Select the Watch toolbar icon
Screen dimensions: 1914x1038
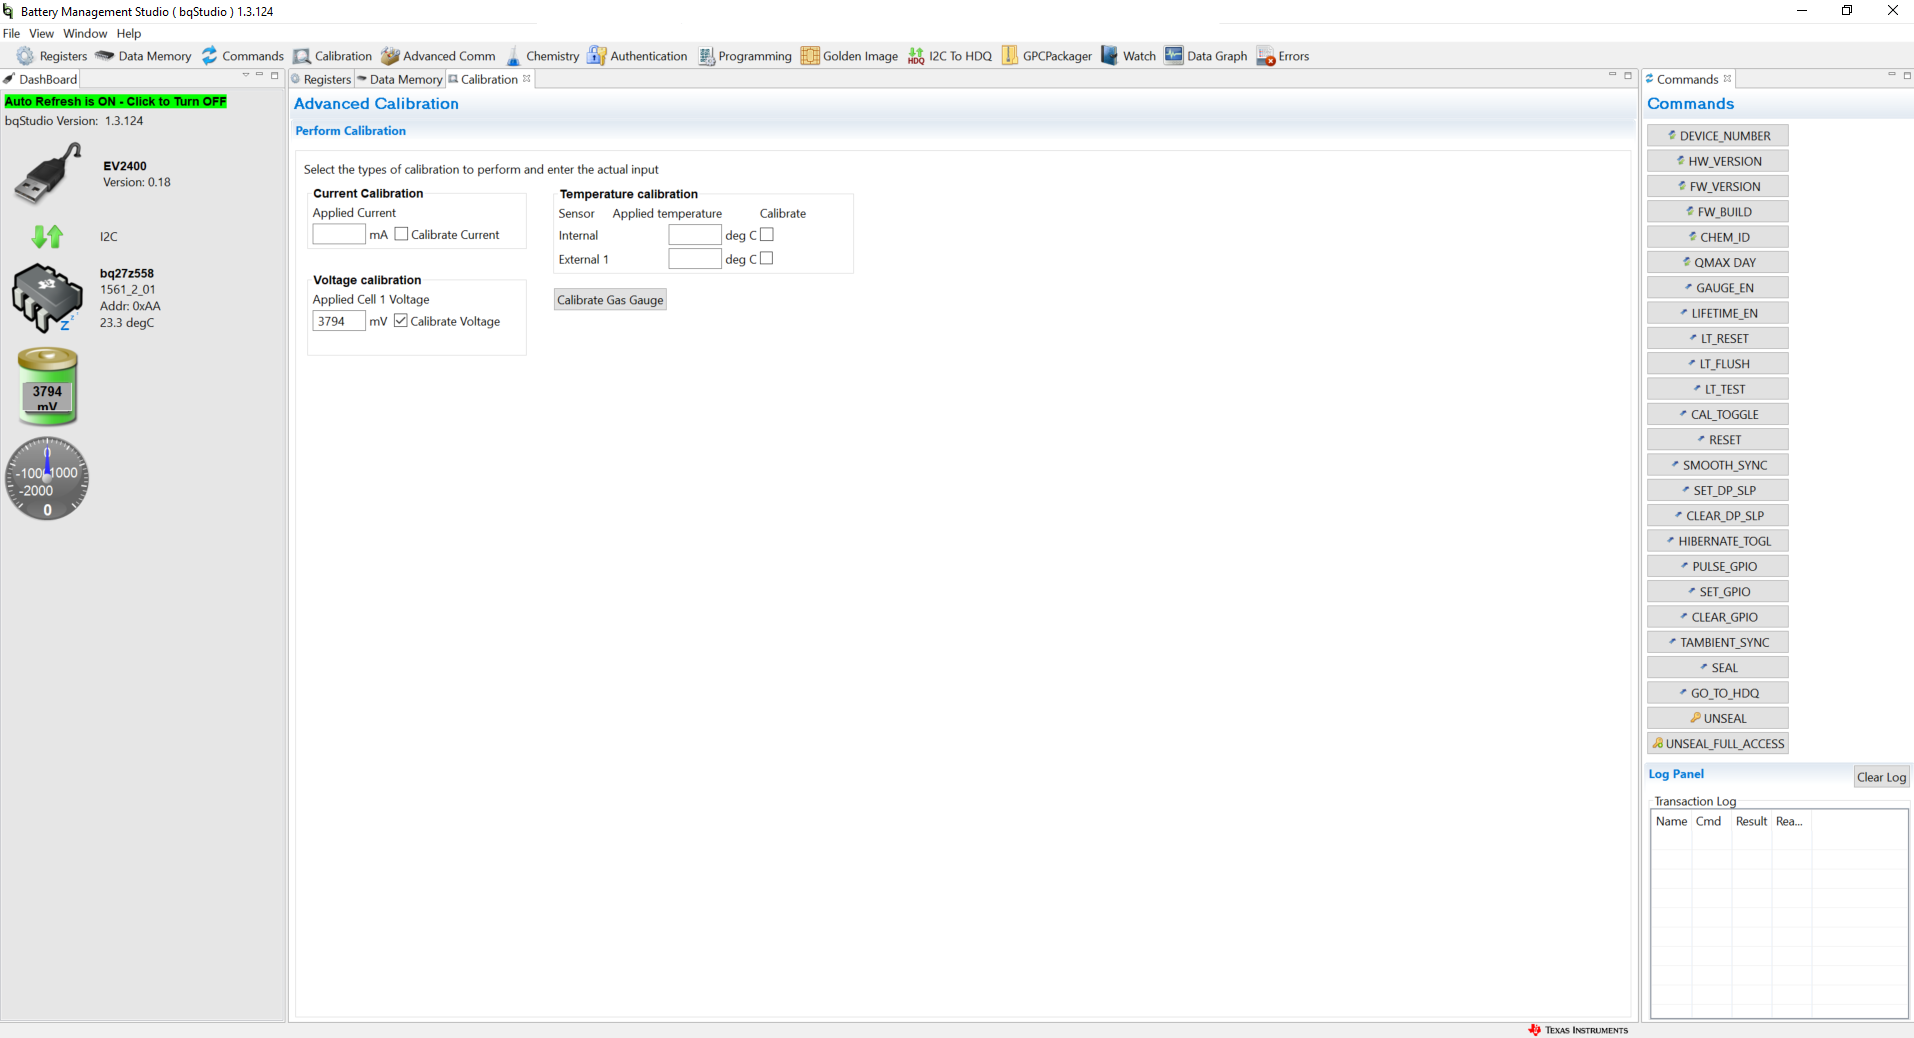pyautogui.click(x=1136, y=56)
